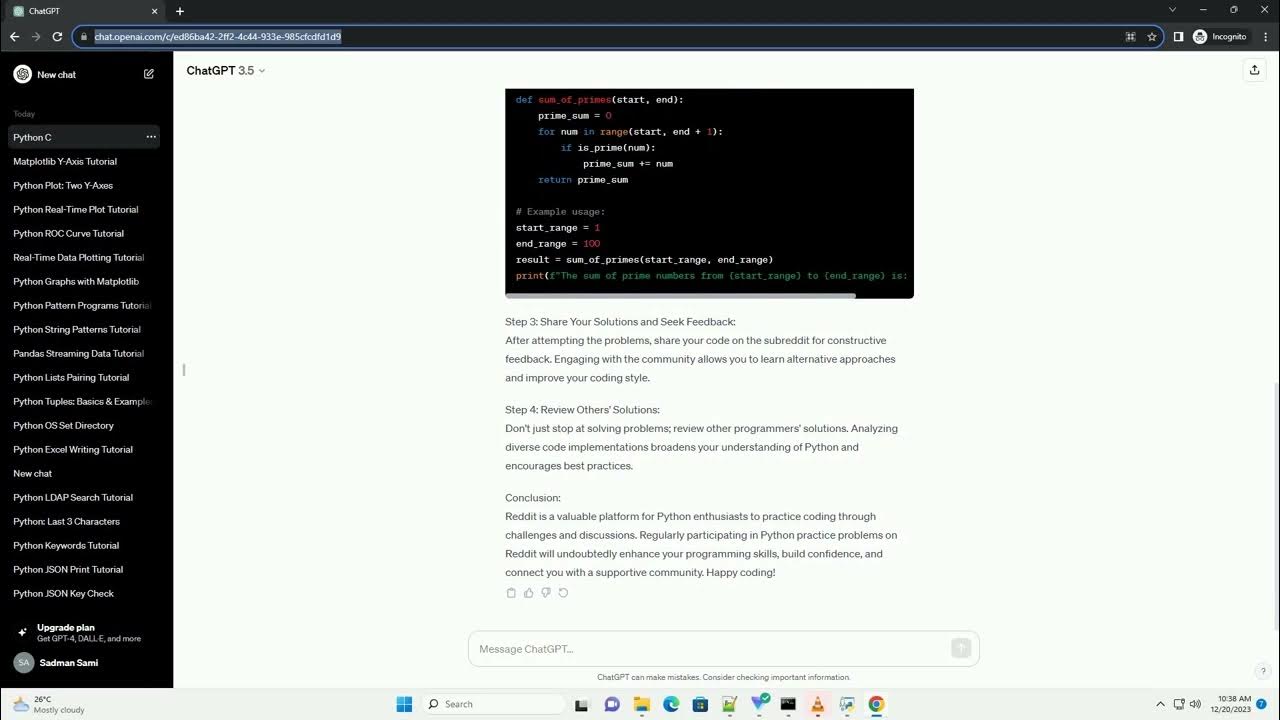Click the ChatGPT logo beside New chat
The height and width of the screenshot is (720, 1280).
22,74
